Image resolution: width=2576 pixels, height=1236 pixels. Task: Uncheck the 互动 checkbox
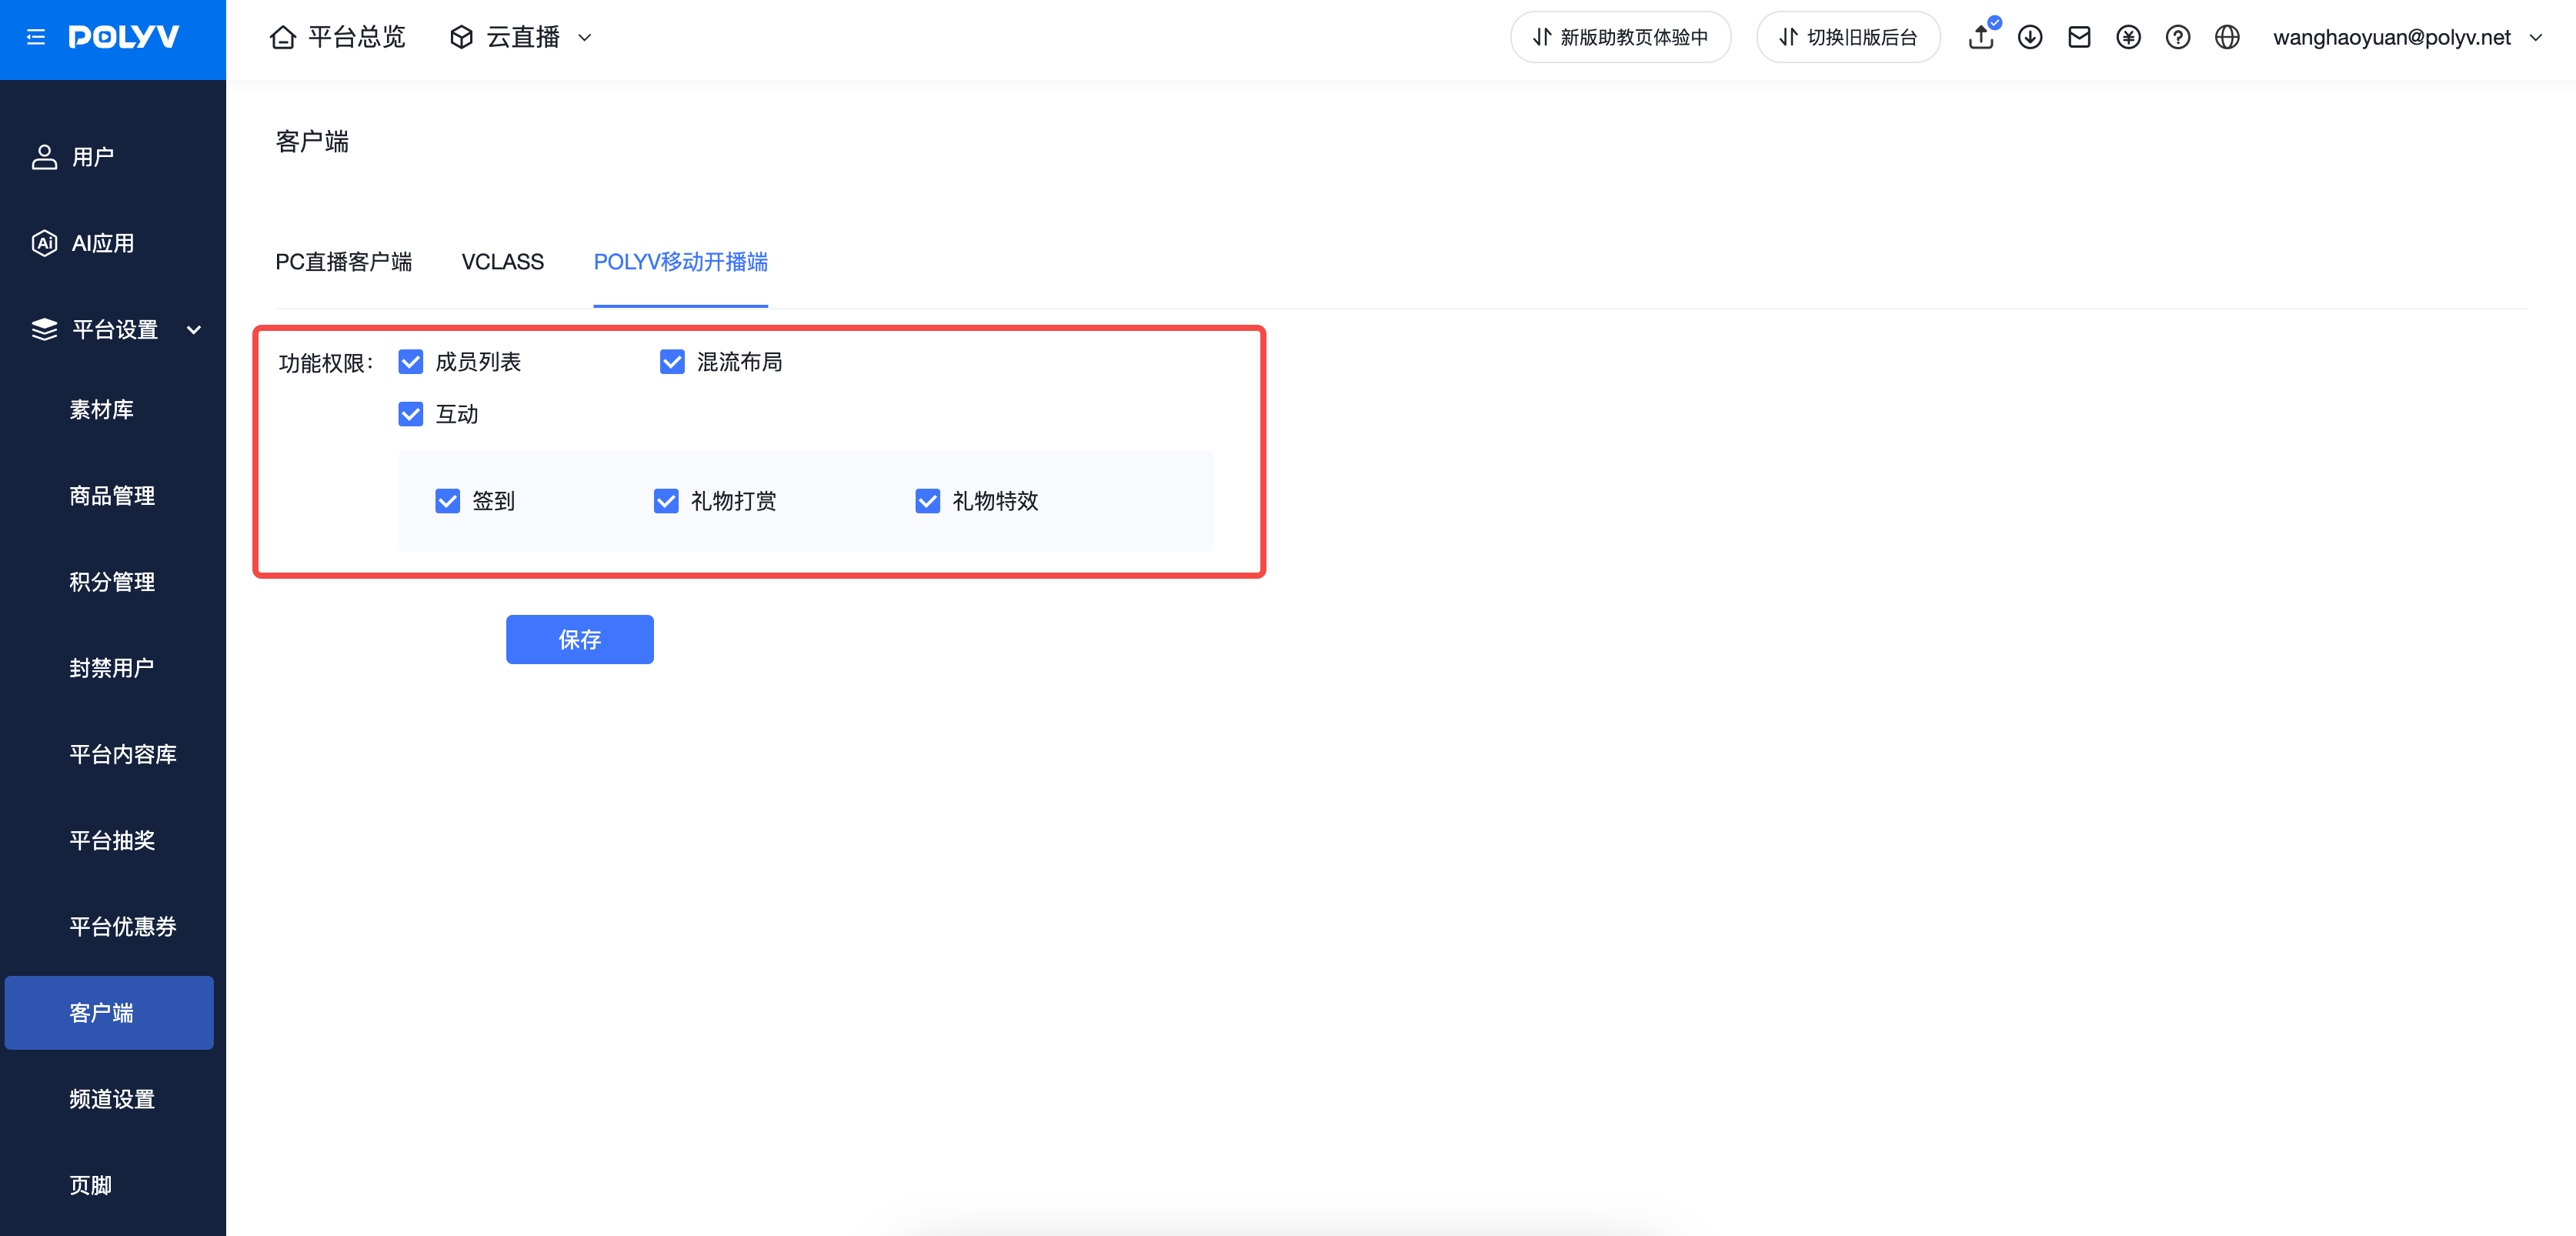411,414
